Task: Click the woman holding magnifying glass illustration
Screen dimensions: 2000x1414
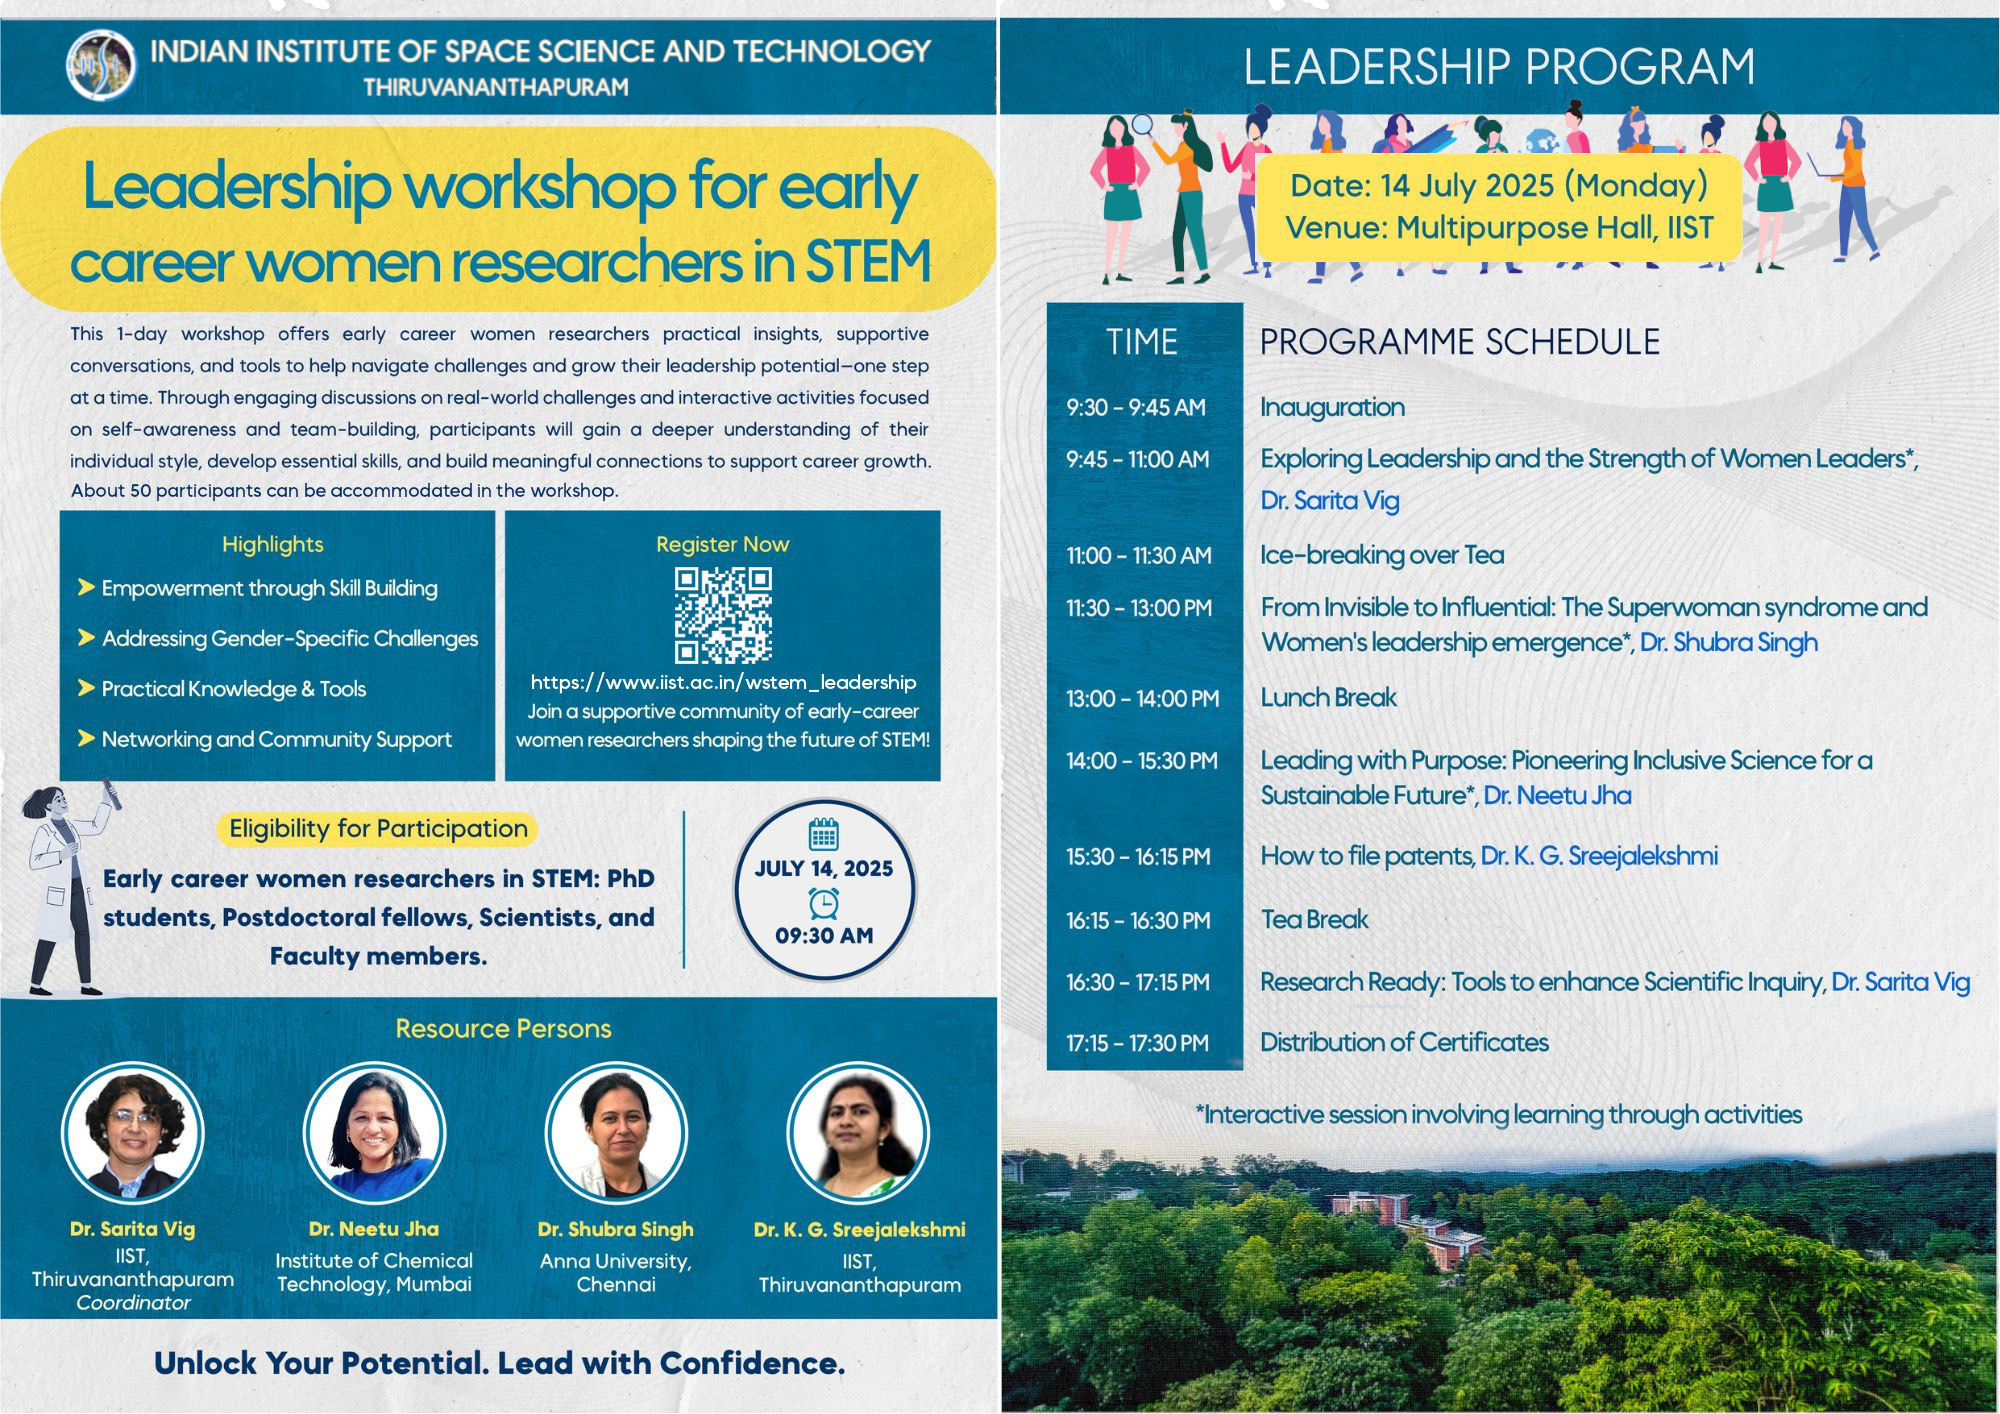Action: pyautogui.click(x=1184, y=195)
